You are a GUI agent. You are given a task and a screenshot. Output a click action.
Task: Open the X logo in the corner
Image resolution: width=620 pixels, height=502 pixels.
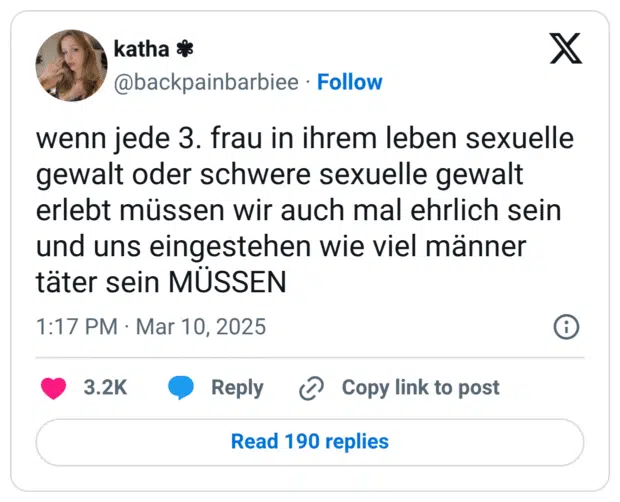click(x=566, y=49)
